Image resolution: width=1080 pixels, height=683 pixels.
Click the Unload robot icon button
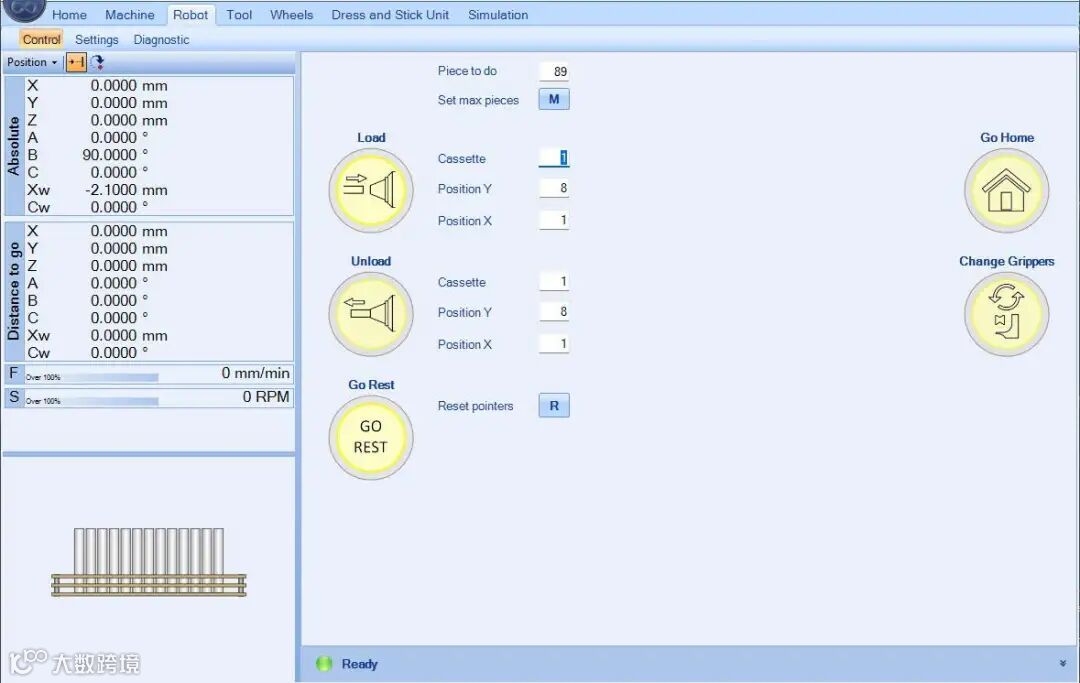coord(371,314)
